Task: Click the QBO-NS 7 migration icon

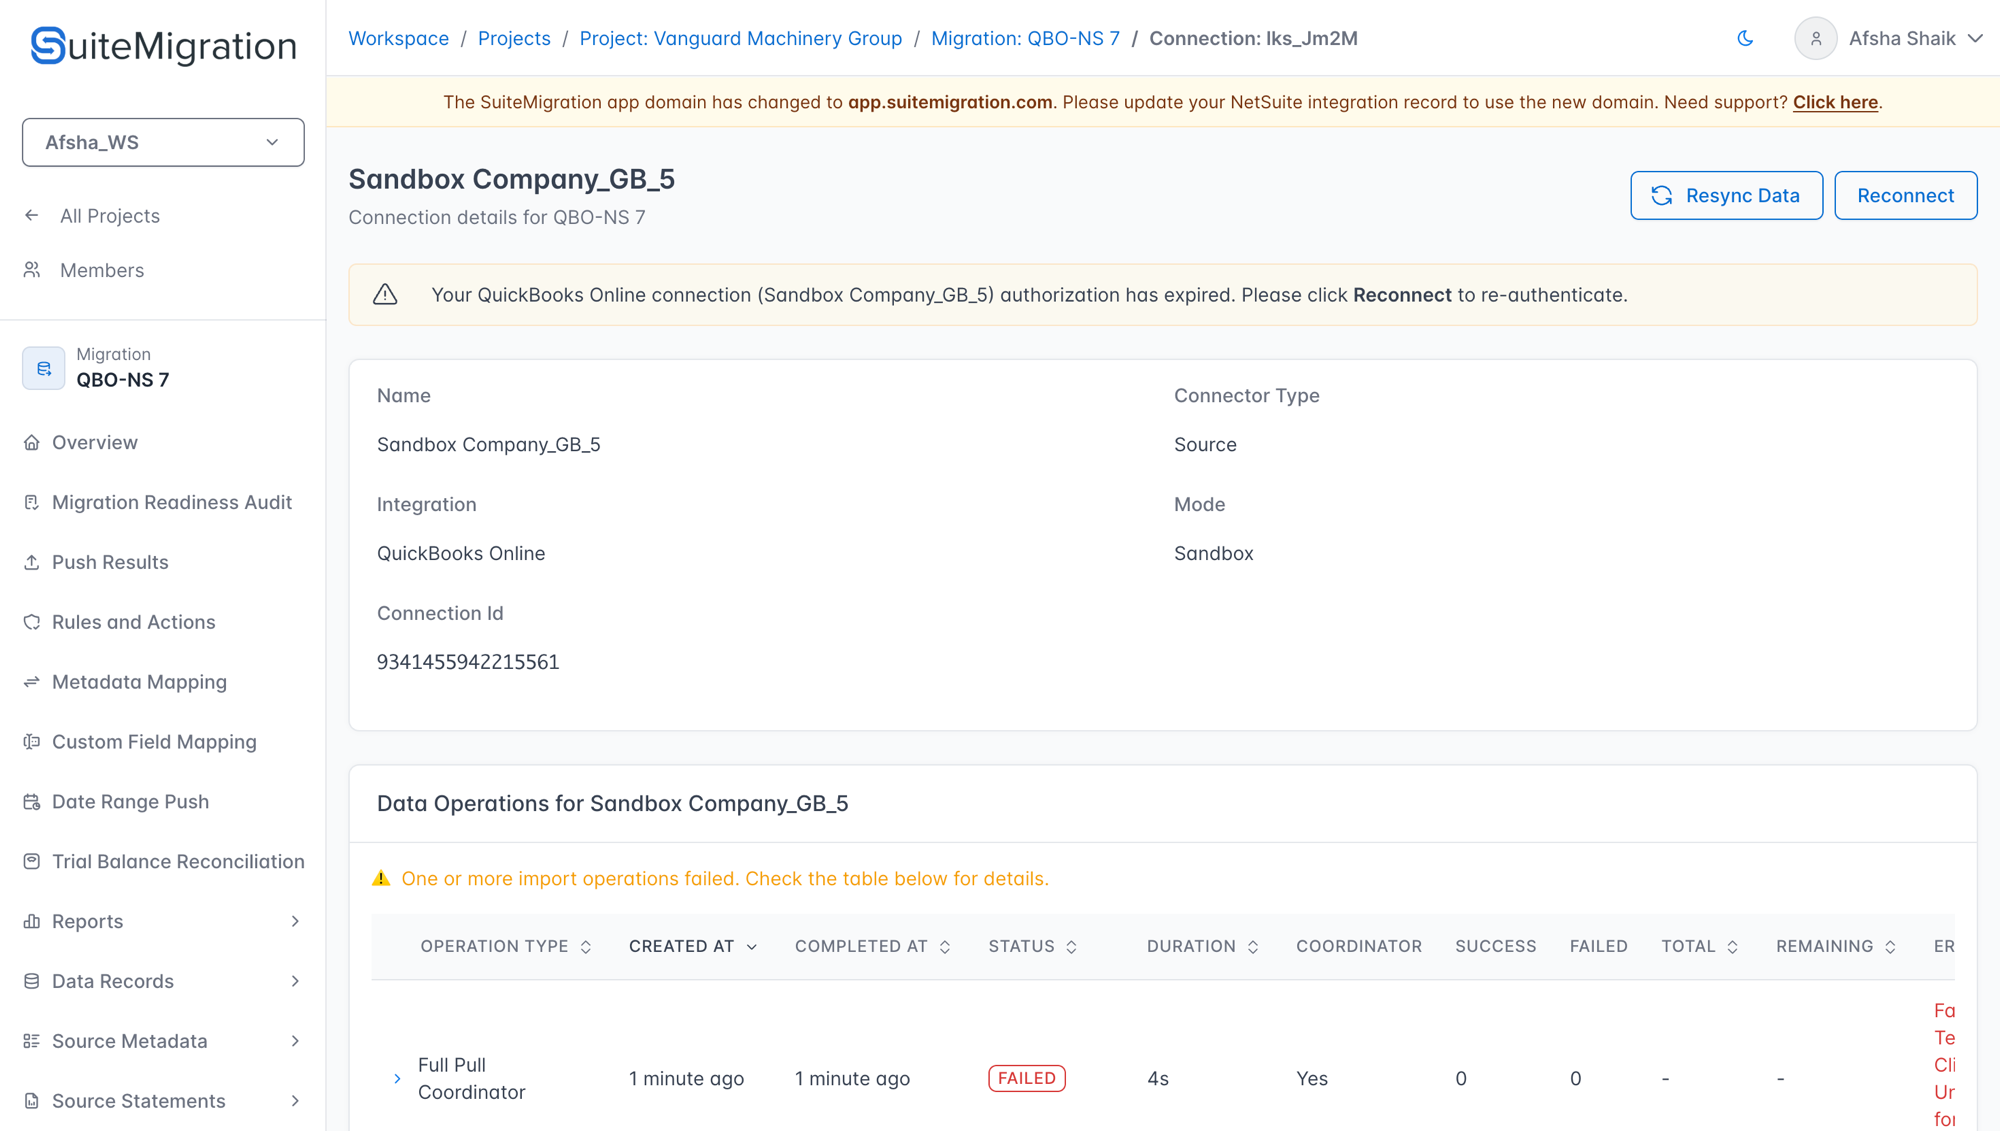Action: [44, 368]
